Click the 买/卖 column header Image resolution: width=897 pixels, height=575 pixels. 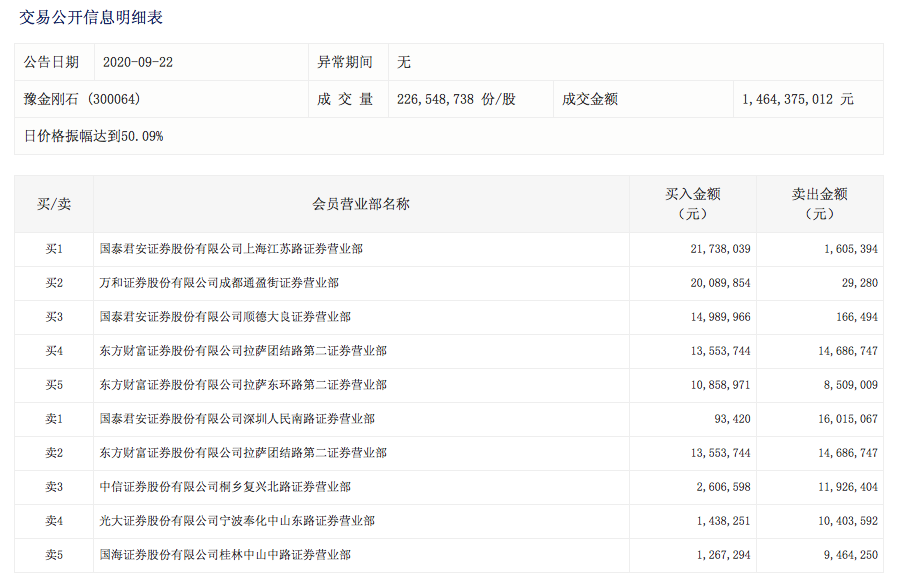pos(54,204)
